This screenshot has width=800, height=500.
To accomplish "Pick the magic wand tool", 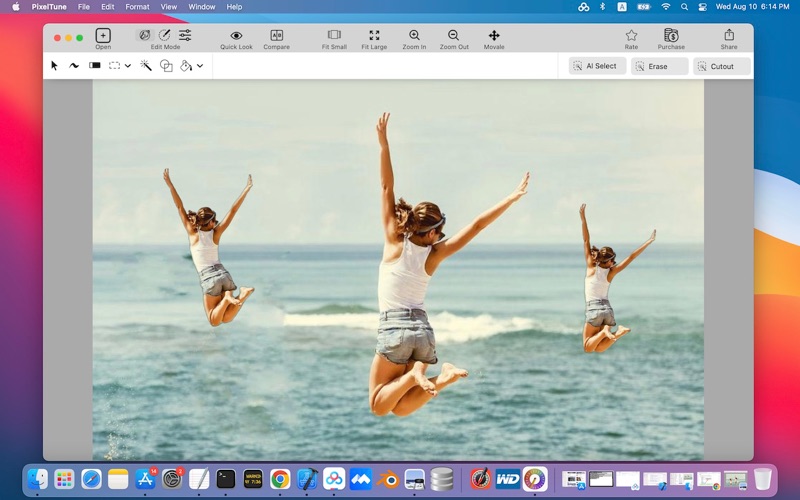I will (146, 66).
